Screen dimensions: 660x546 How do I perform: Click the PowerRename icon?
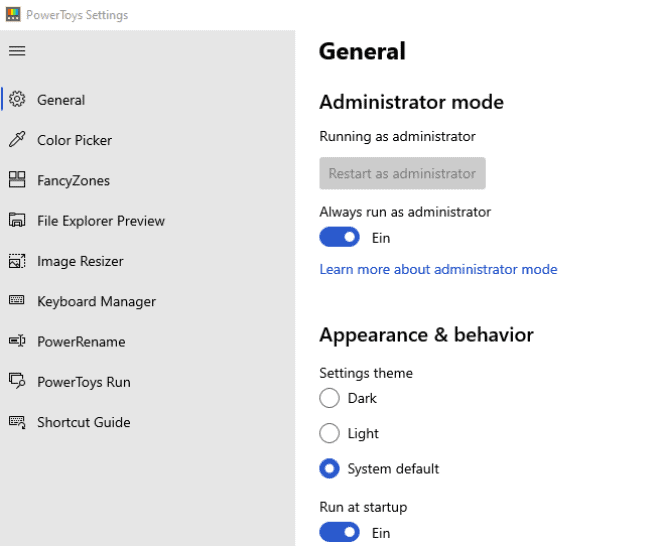pos(17,341)
